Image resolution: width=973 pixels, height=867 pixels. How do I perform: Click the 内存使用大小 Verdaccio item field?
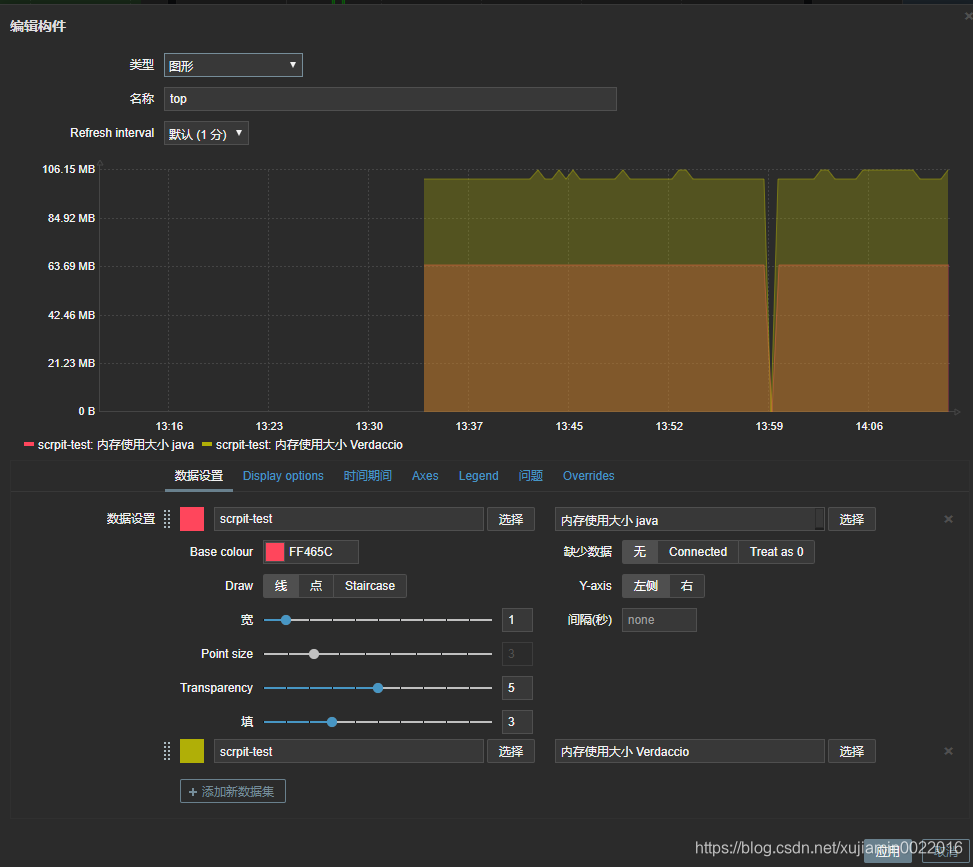(689, 751)
